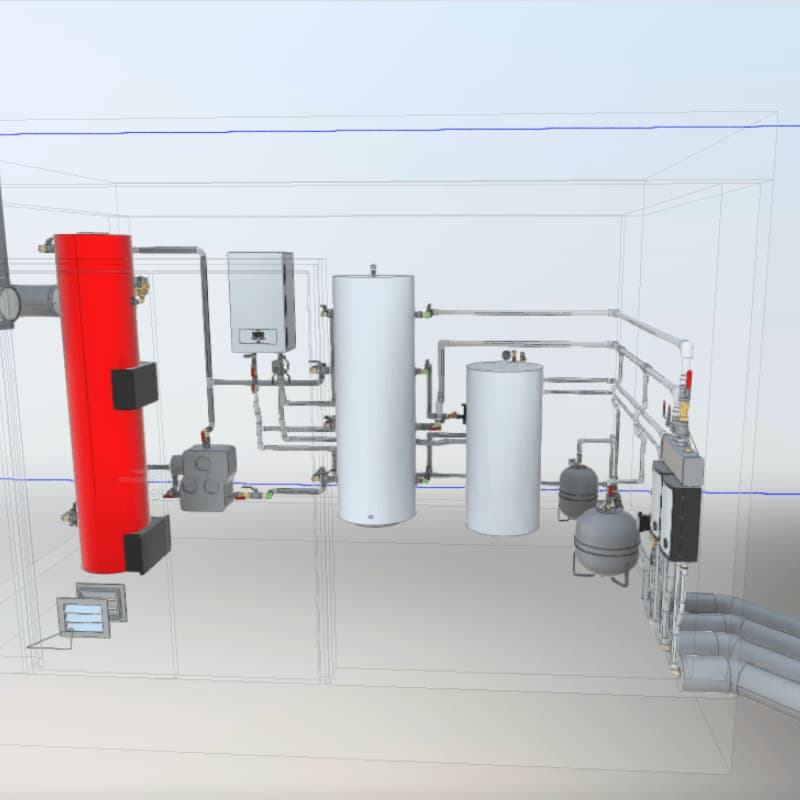The width and height of the screenshot is (800, 800).
Task: Select the grey pump unit beside red tank
Action: tap(204, 478)
